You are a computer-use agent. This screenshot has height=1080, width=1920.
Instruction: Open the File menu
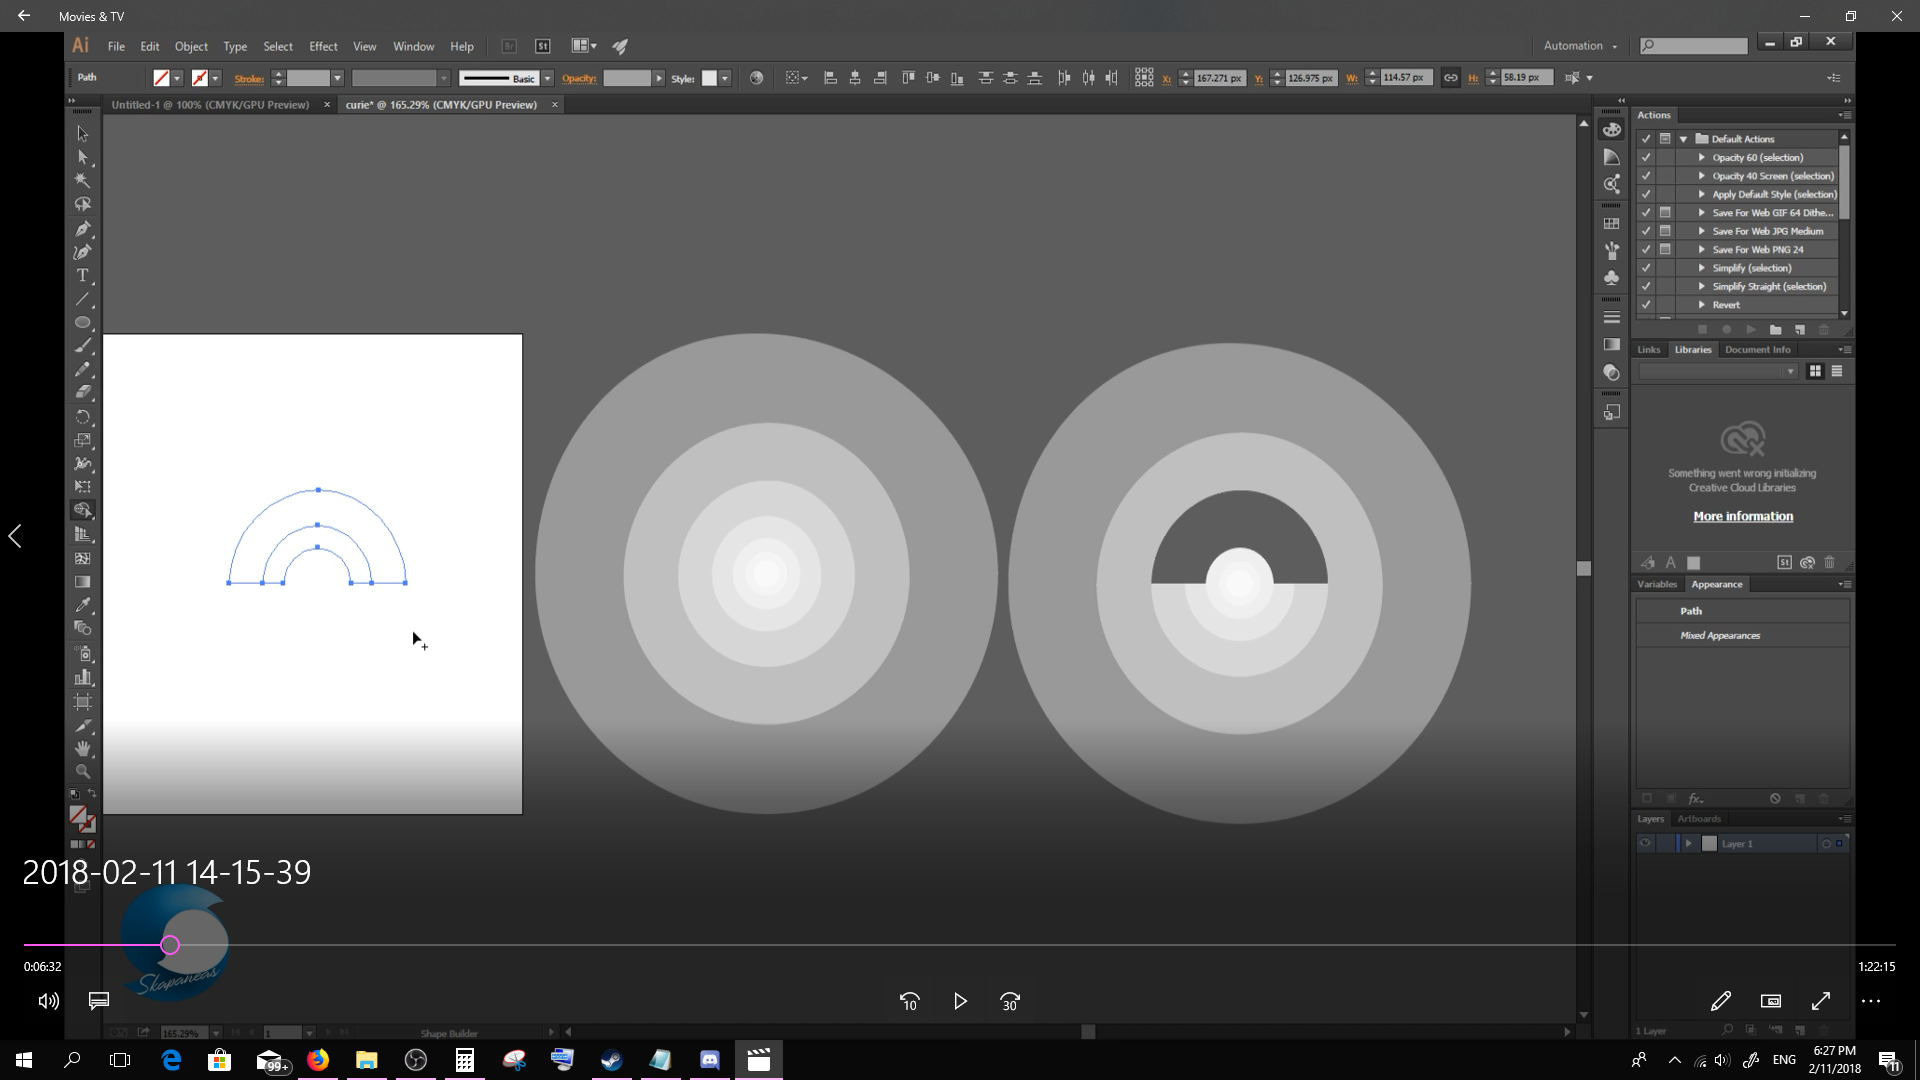(x=116, y=46)
